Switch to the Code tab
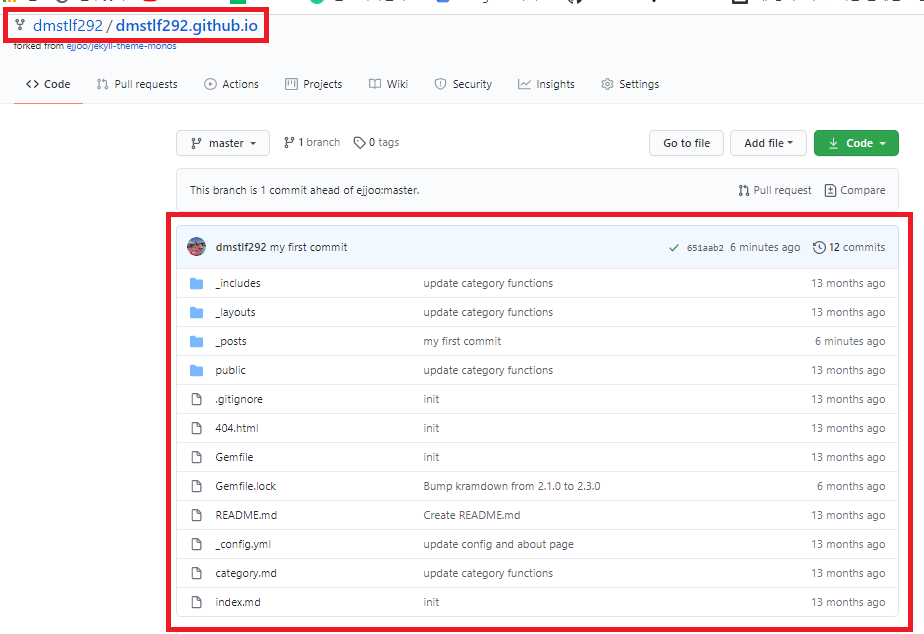 point(48,84)
